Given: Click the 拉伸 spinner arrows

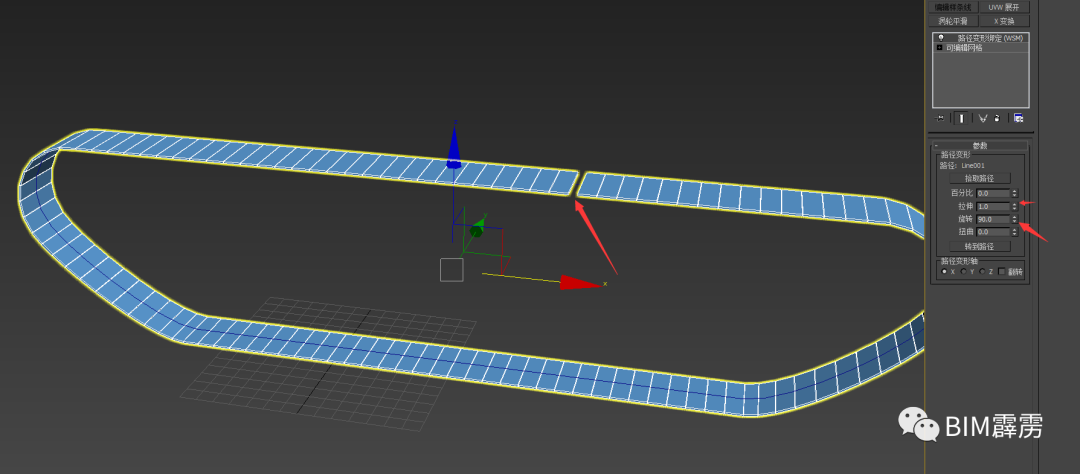Looking at the screenshot, I should click(1015, 207).
